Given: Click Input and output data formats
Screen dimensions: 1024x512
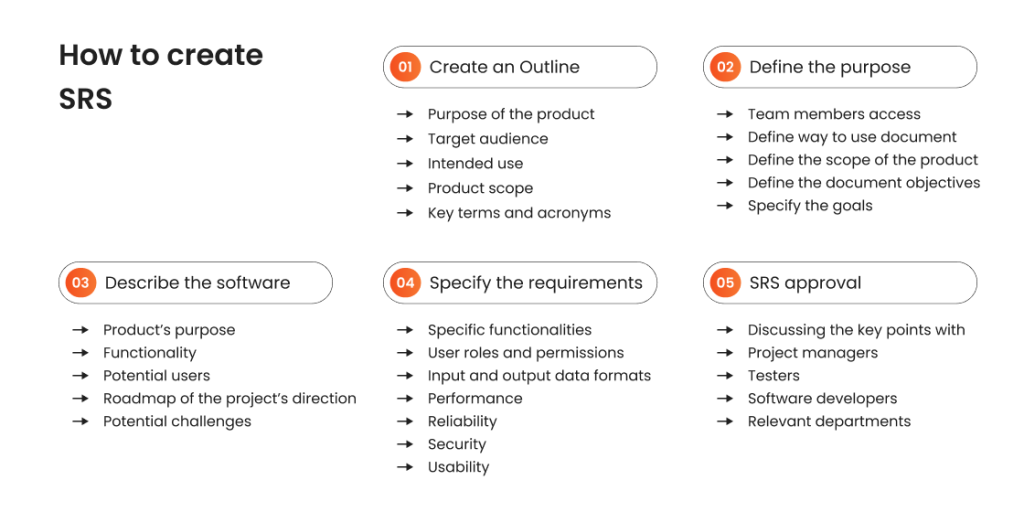Looking at the screenshot, I should 539,376.
